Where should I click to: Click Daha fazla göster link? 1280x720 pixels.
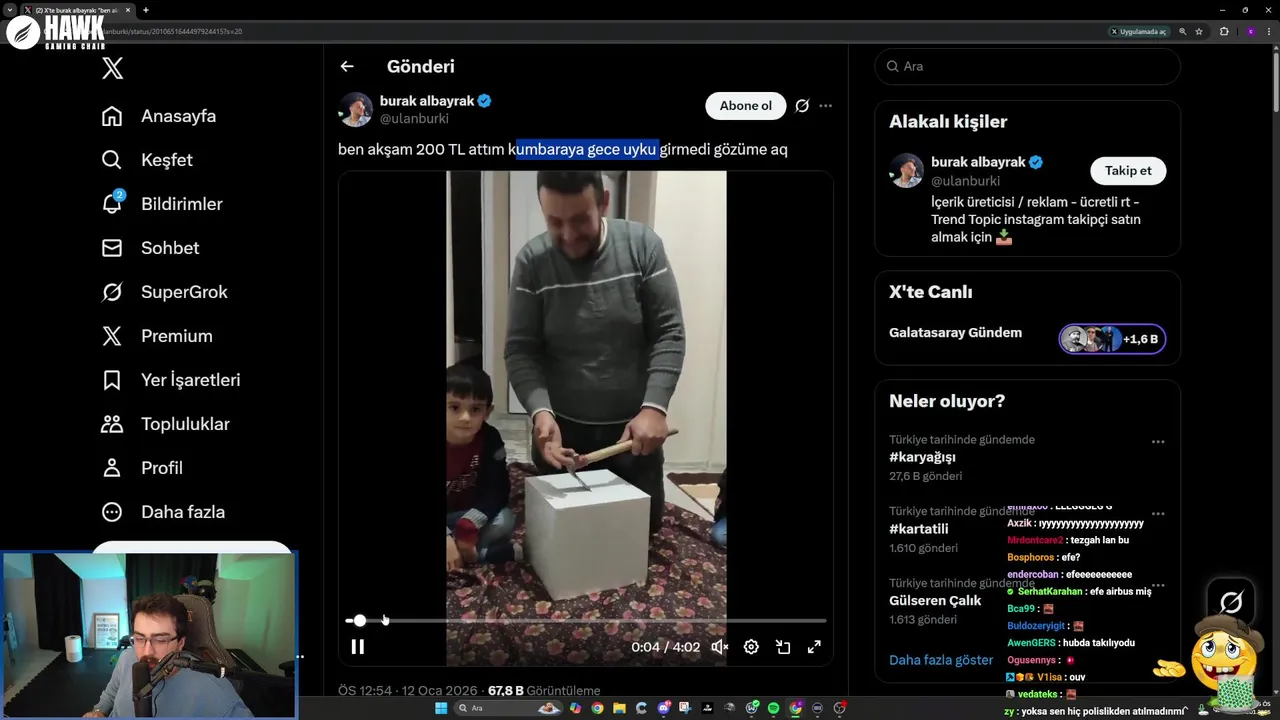click(941, 660)
